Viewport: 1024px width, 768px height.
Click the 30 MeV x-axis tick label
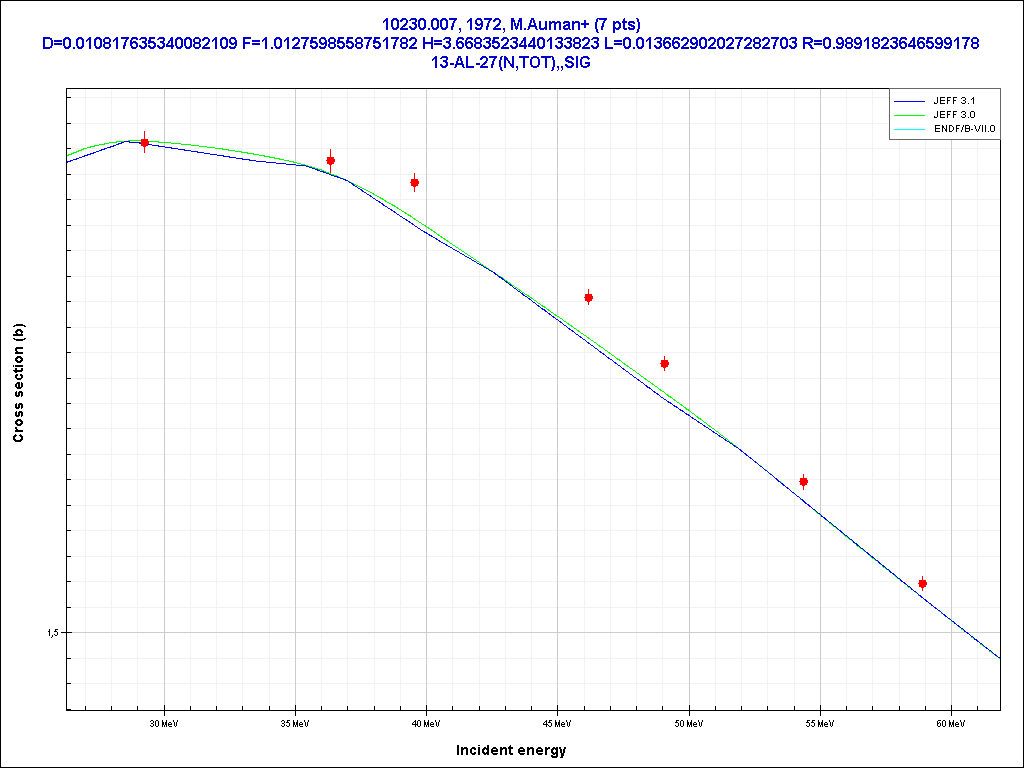coord(164,722)
